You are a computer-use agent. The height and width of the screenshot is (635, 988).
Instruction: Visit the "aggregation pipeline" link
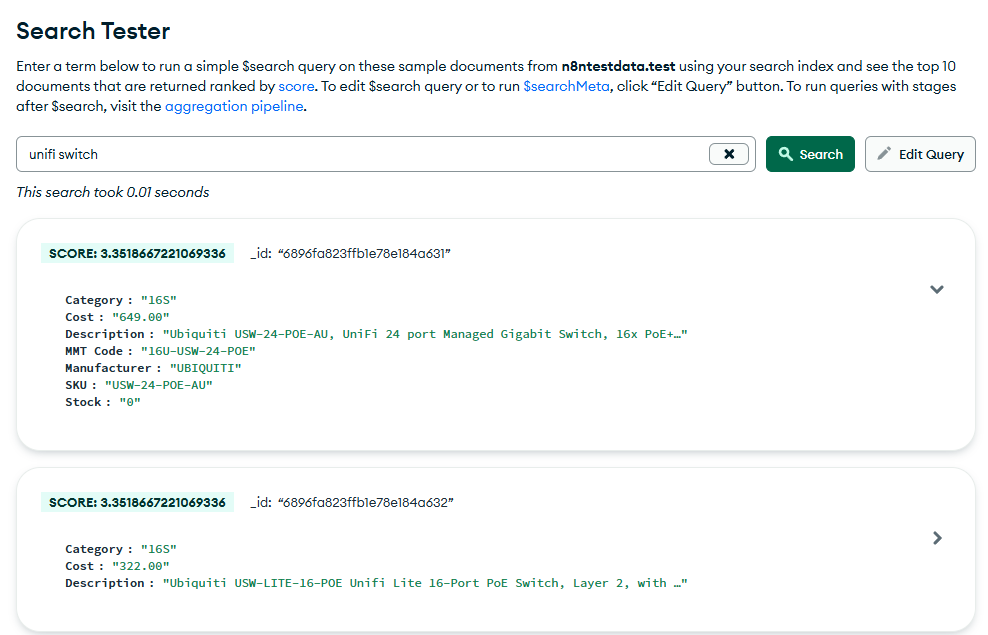click(x=234, y=106)
